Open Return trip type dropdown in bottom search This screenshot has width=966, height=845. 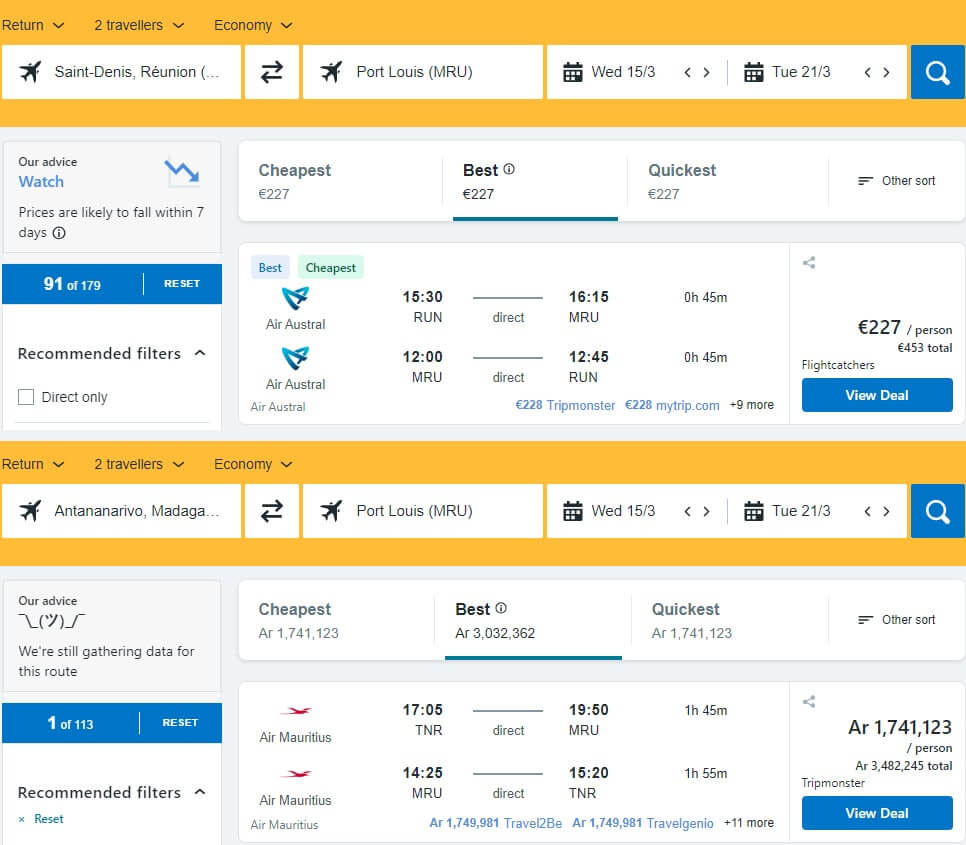[33, 464]
